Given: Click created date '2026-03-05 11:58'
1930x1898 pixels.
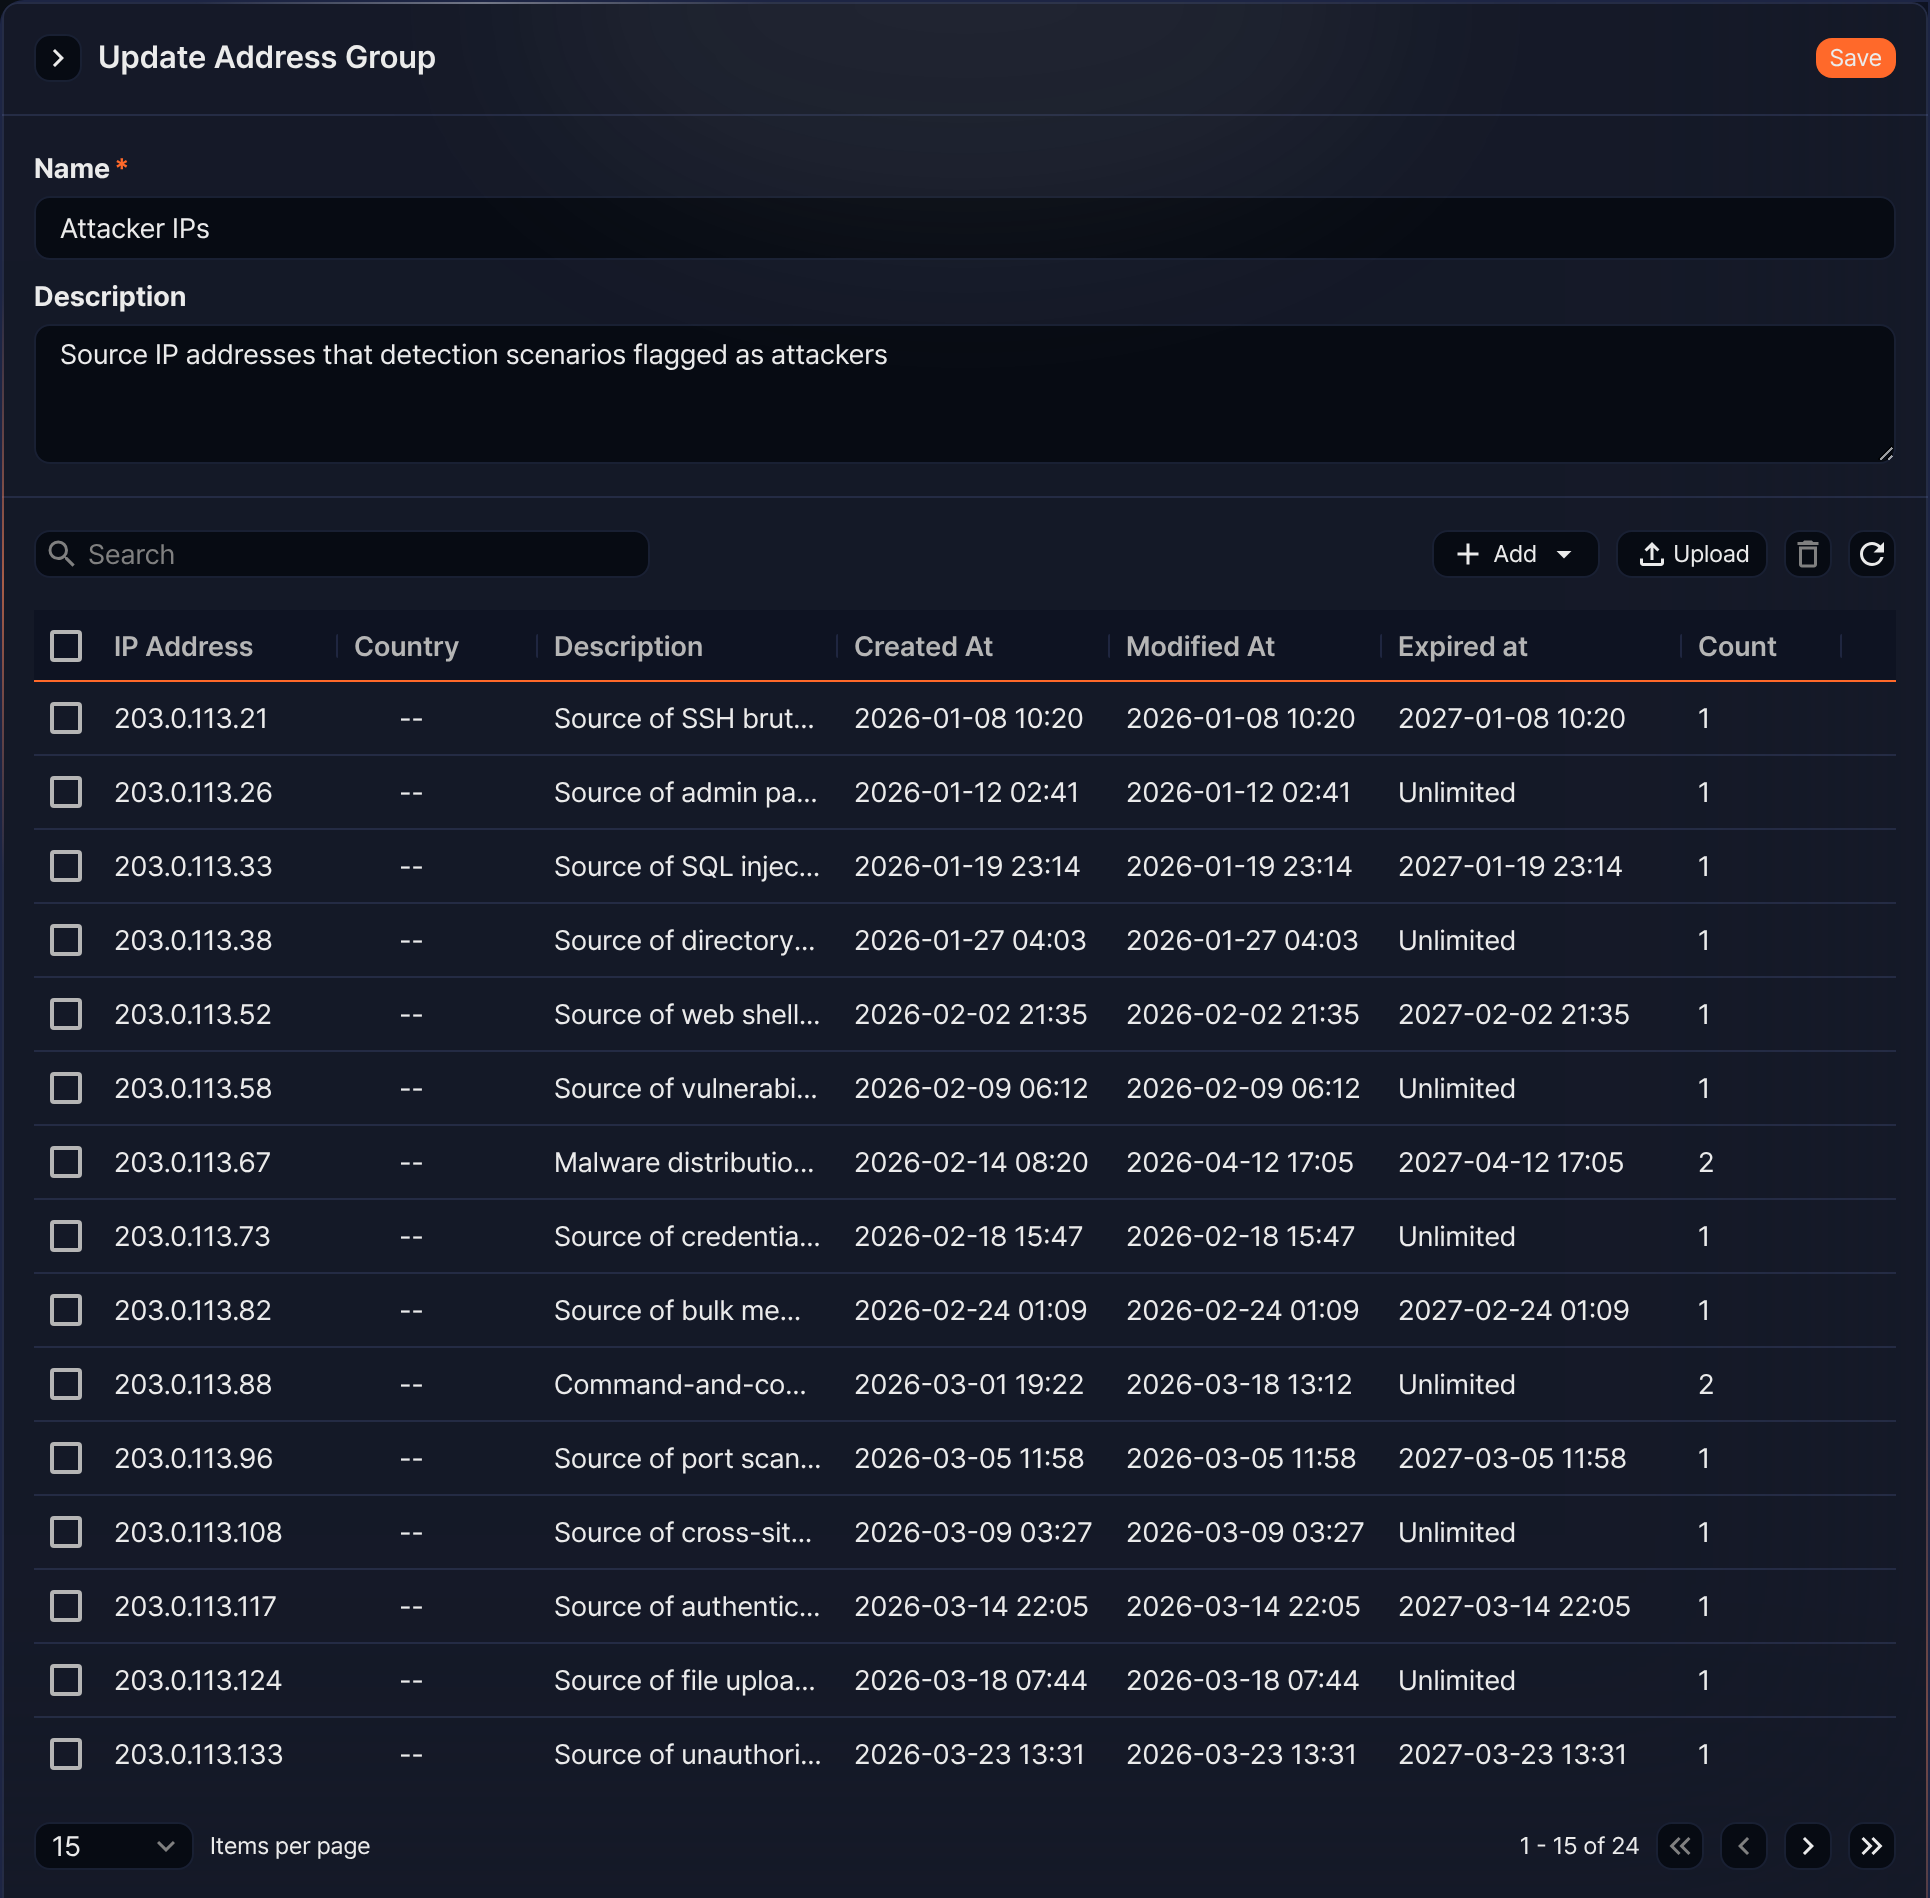Looking at the screenshot, I should tap(969, 1458).
